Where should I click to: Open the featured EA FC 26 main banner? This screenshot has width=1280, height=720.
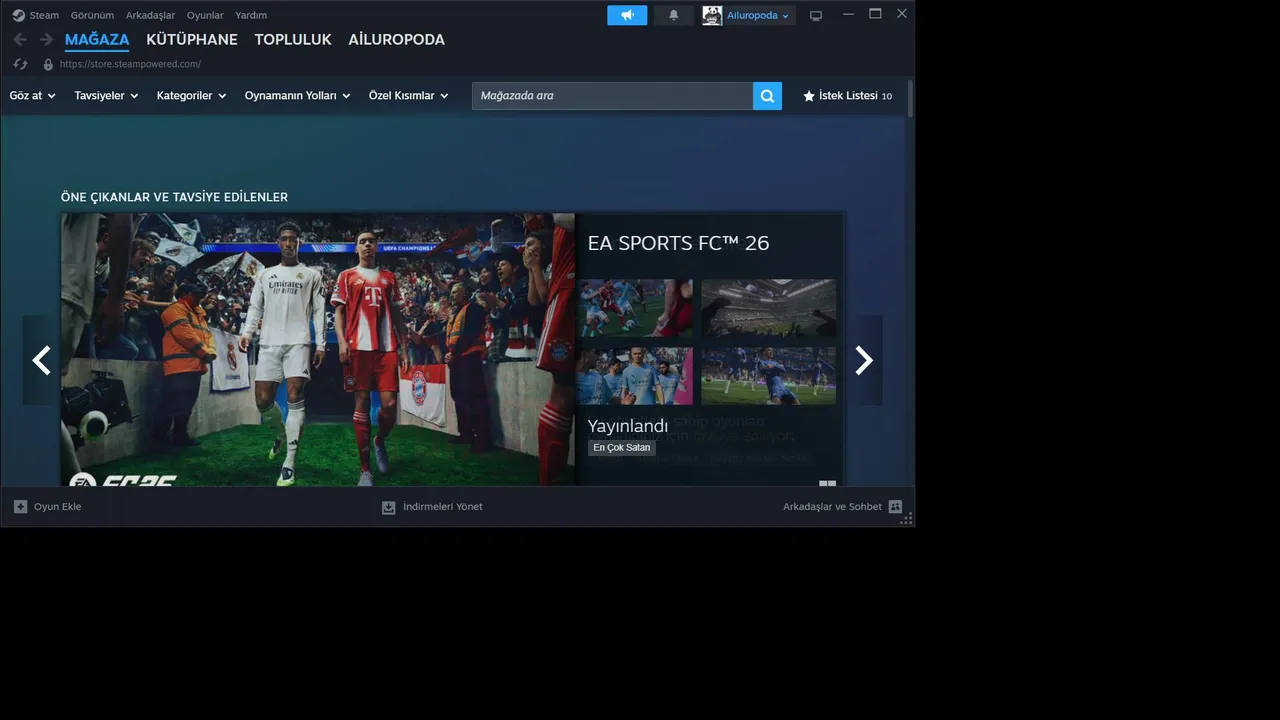pyautogui.click(x=318, y=349)
